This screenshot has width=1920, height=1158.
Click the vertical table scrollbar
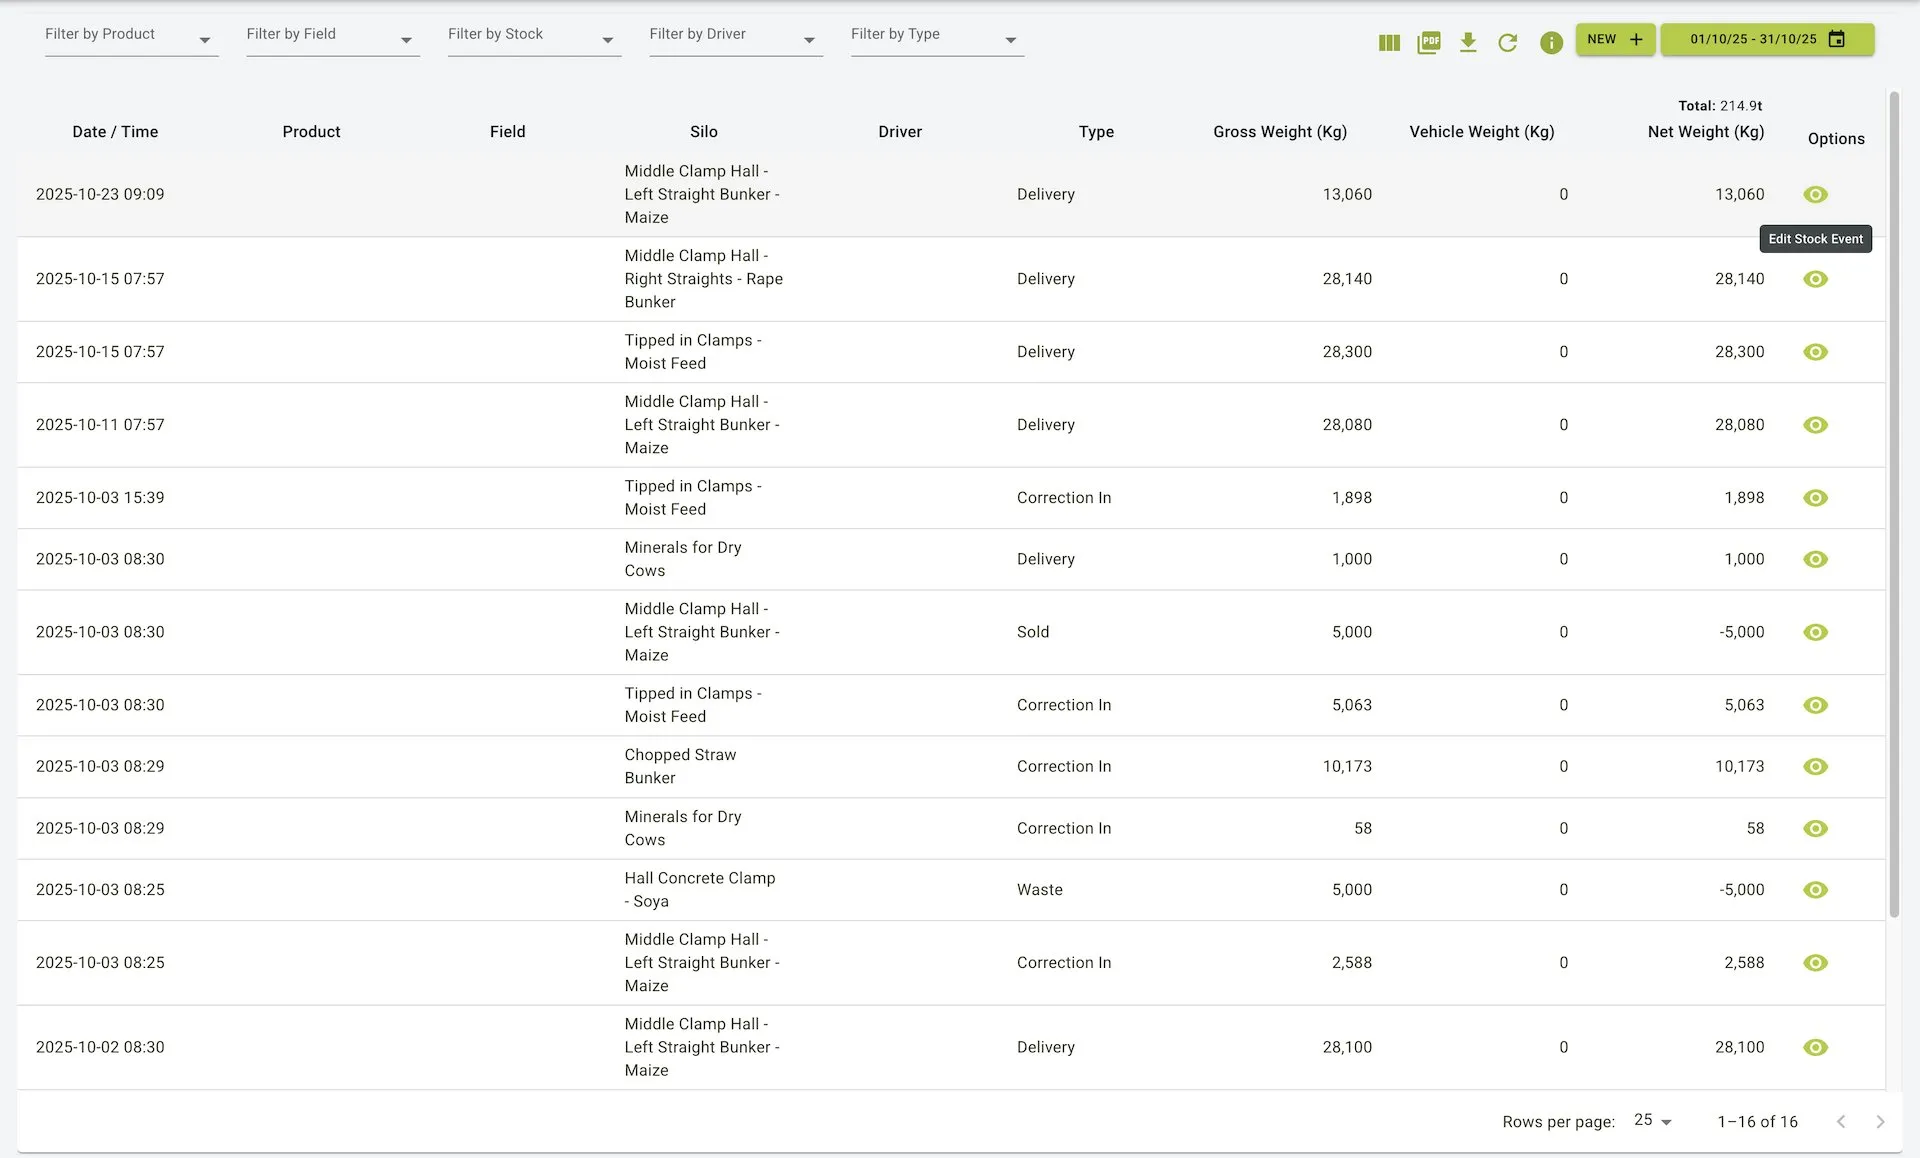tap(1893, 505)
